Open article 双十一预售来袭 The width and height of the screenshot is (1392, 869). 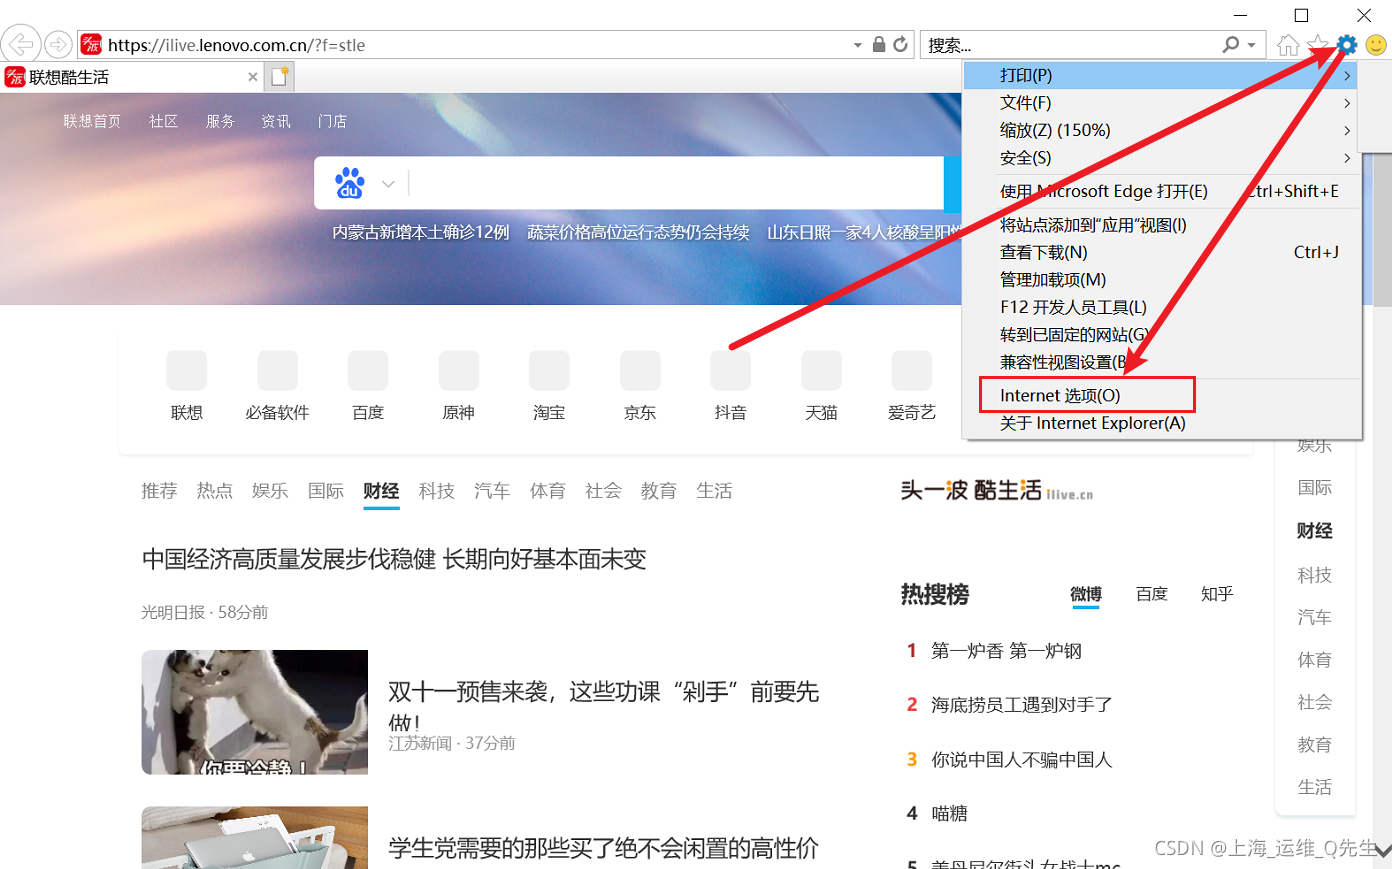pos(603,705)
